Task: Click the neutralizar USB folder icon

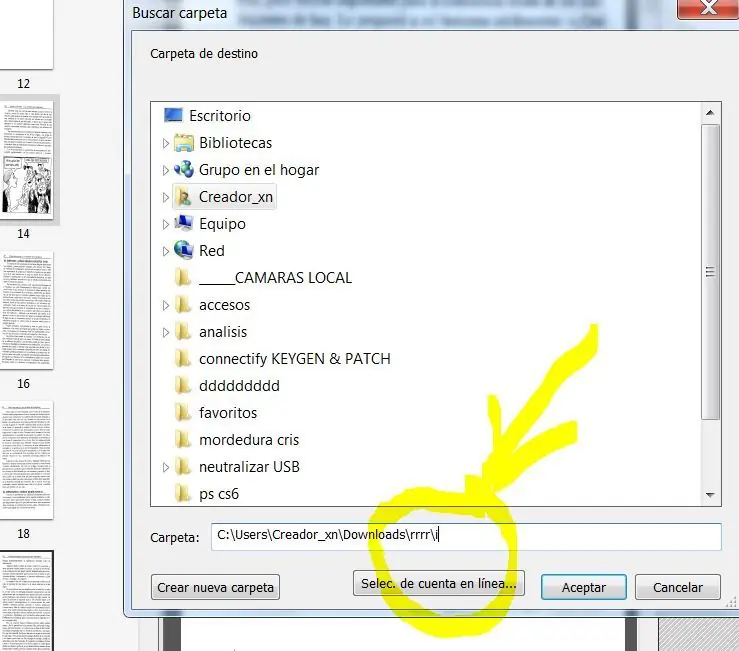Action: click(x=182, y=467)
